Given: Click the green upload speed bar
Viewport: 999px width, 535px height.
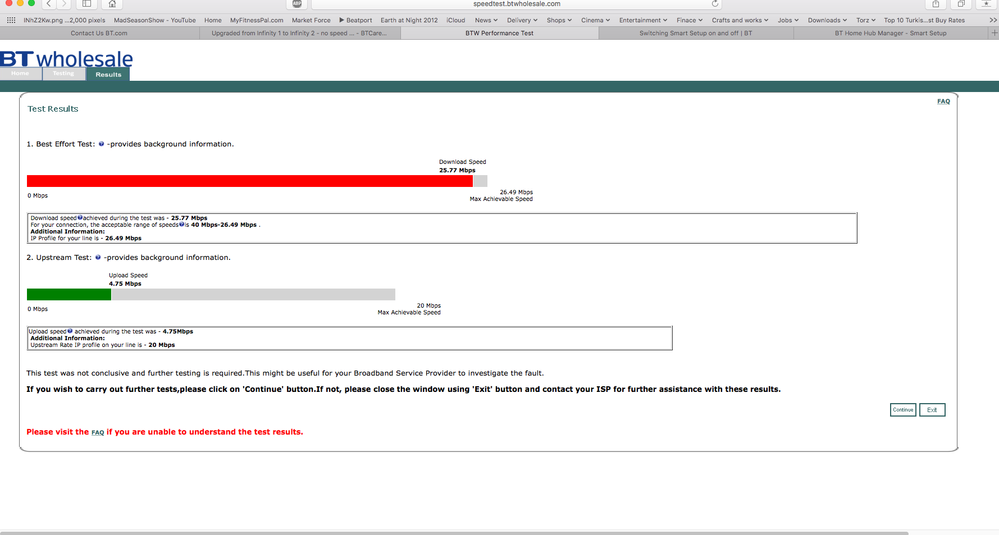Looking at the screenshot, I should 69,294.
